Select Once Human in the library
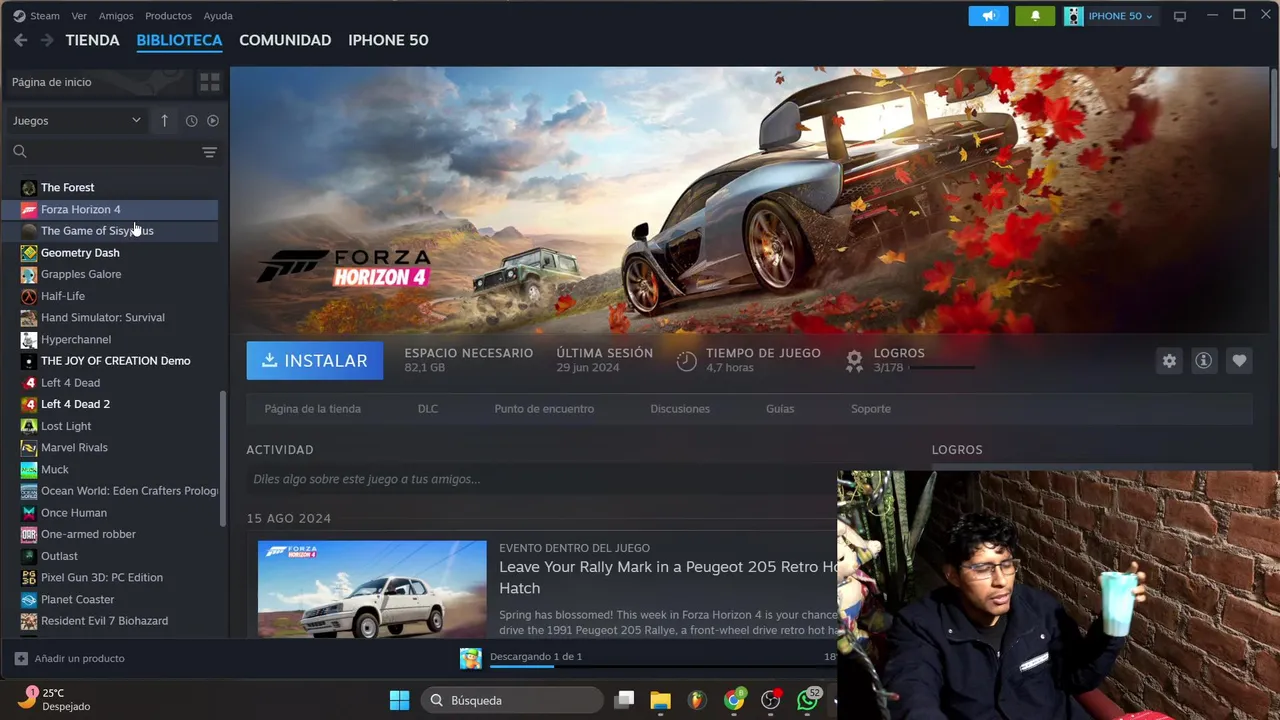1280x720 pixels. tap(110, 513)
